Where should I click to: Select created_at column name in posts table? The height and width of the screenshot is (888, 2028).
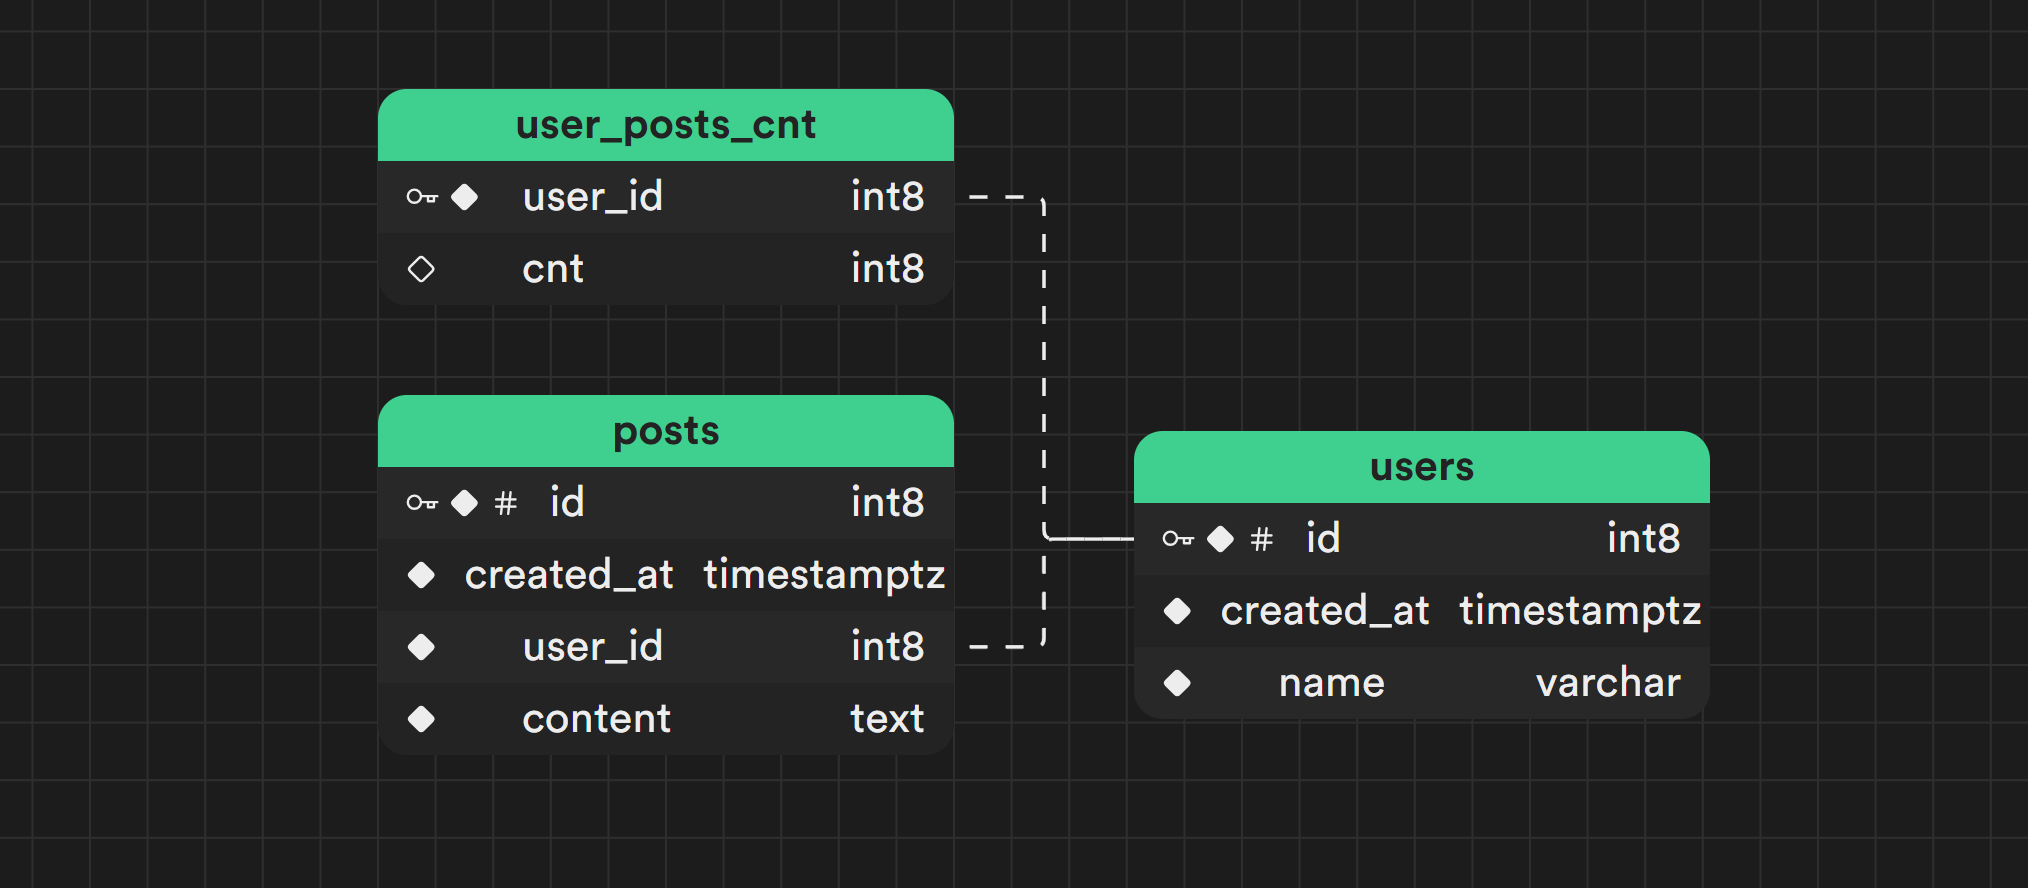coord(569,575)
